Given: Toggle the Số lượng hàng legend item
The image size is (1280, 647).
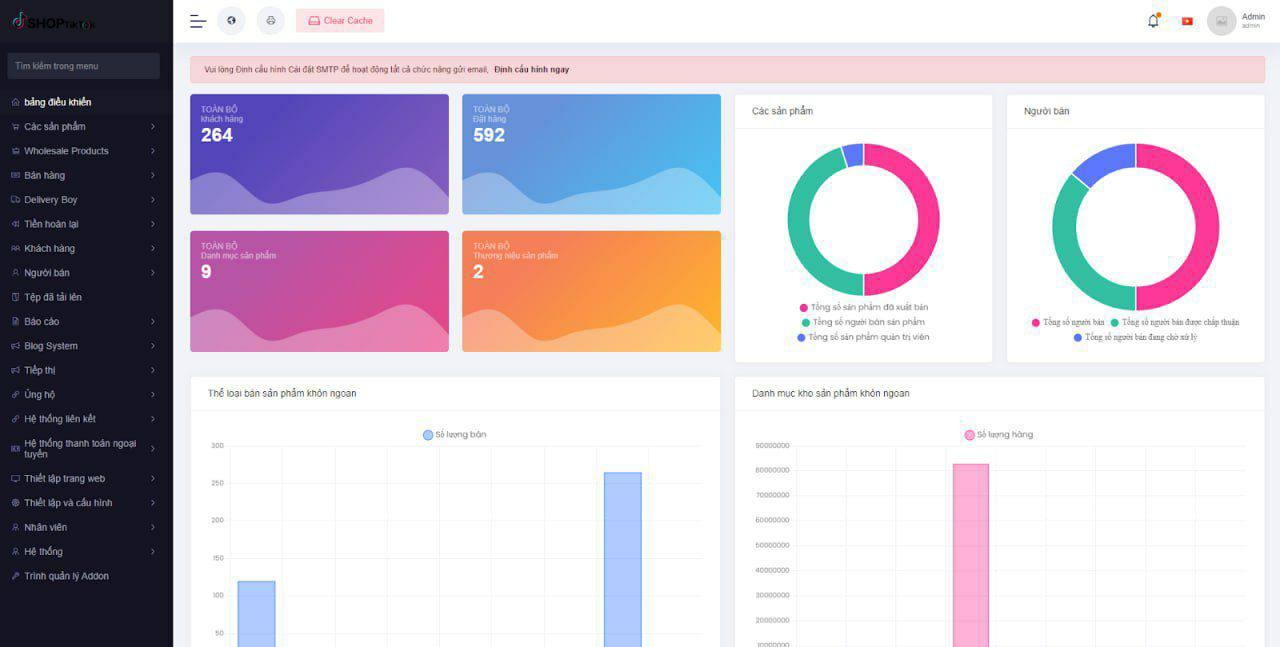Looking at the screenshot, I should (999, 435).
